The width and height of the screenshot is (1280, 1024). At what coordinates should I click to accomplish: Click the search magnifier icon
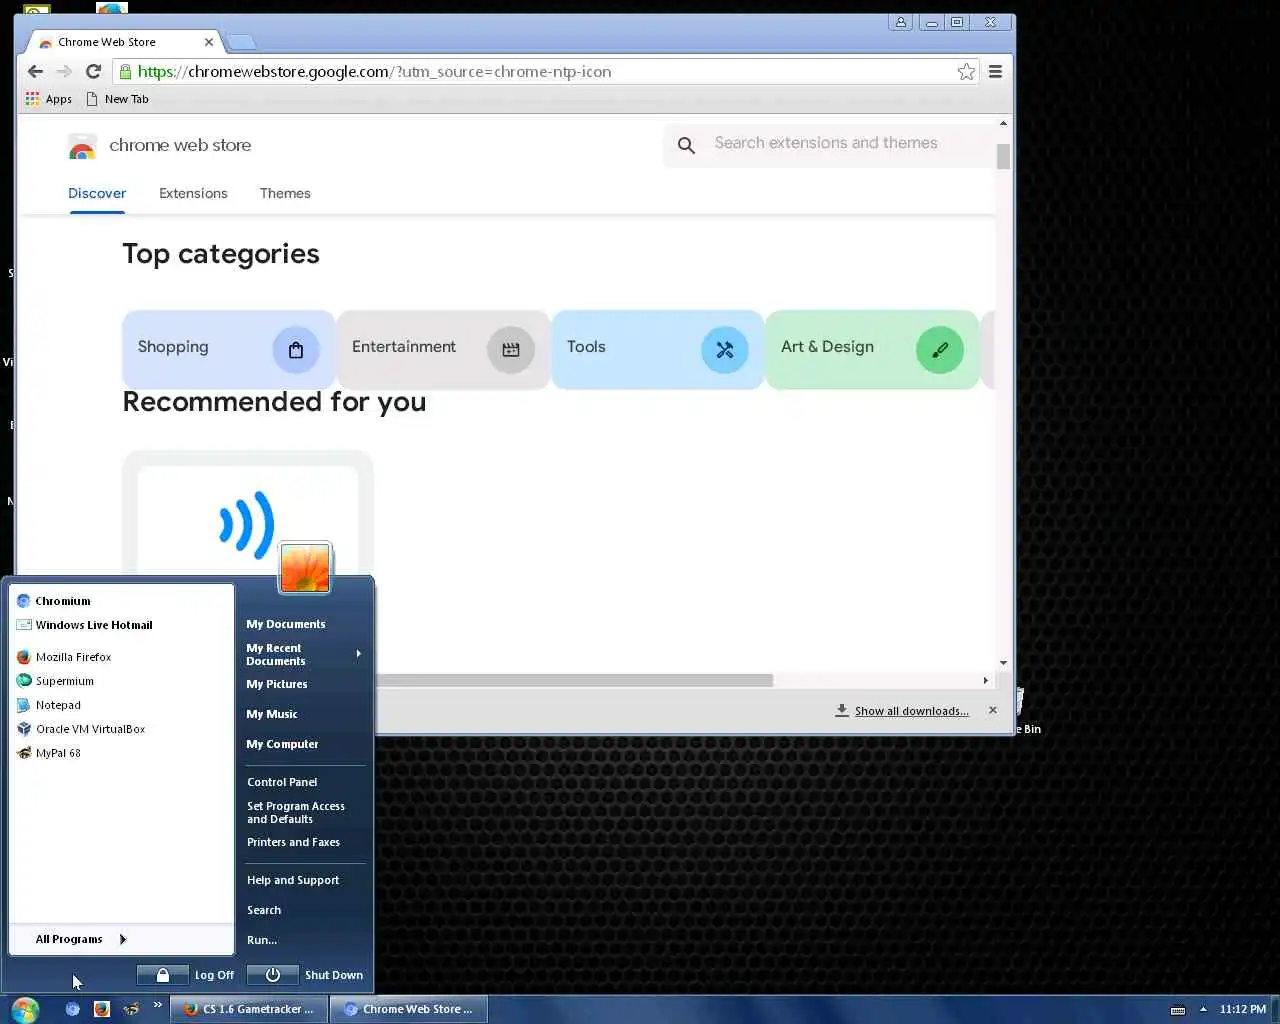tap(686, 146)
